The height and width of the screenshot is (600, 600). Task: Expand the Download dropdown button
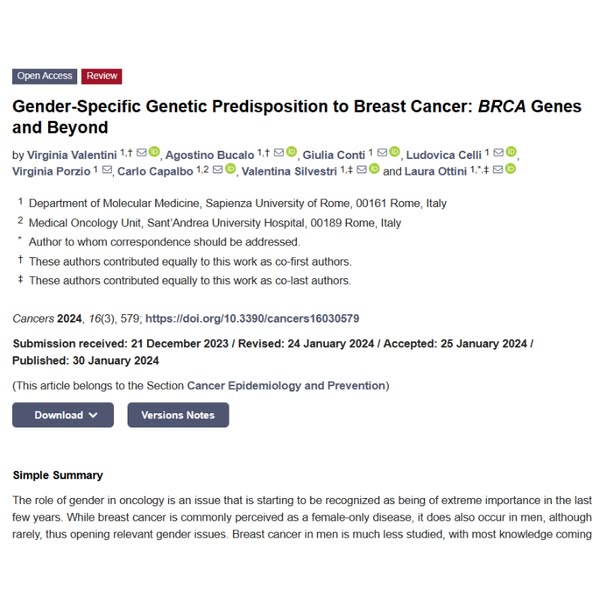pyautogui.click(x=64, y=415)
